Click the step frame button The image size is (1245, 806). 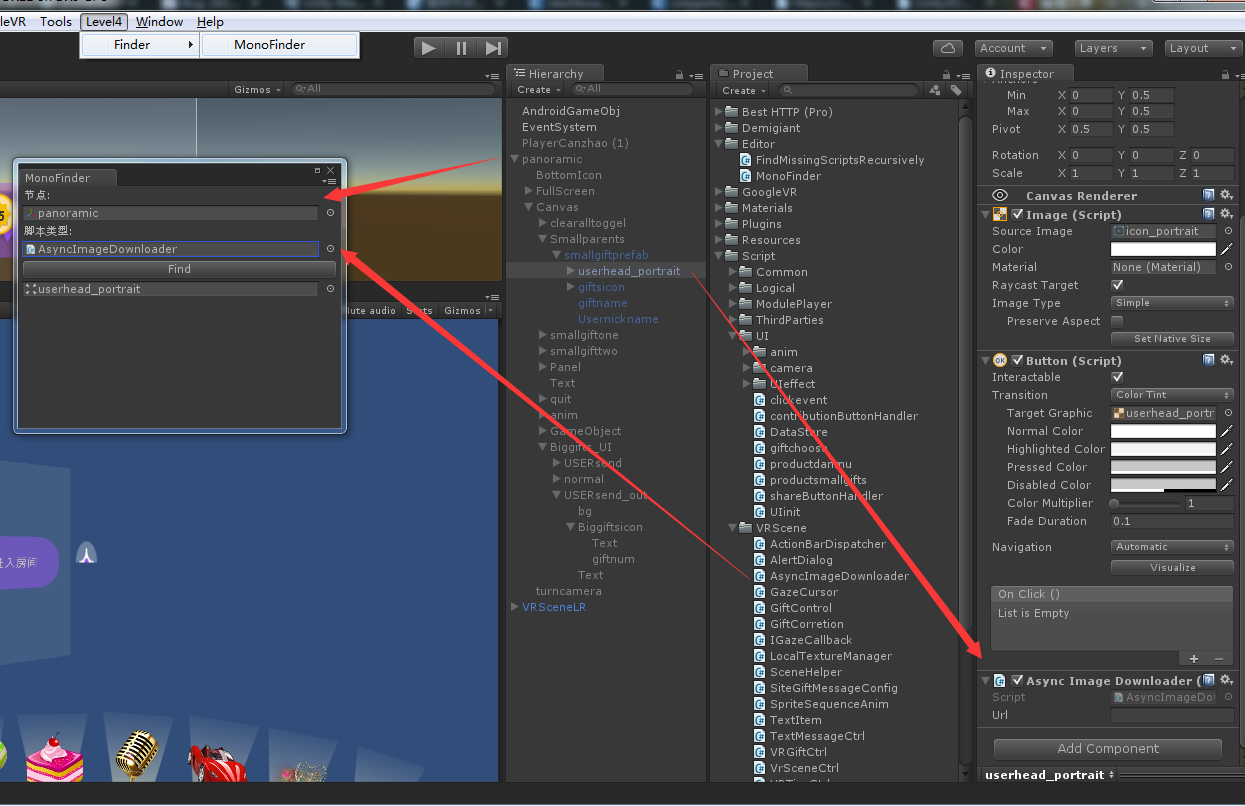(492, 48)
